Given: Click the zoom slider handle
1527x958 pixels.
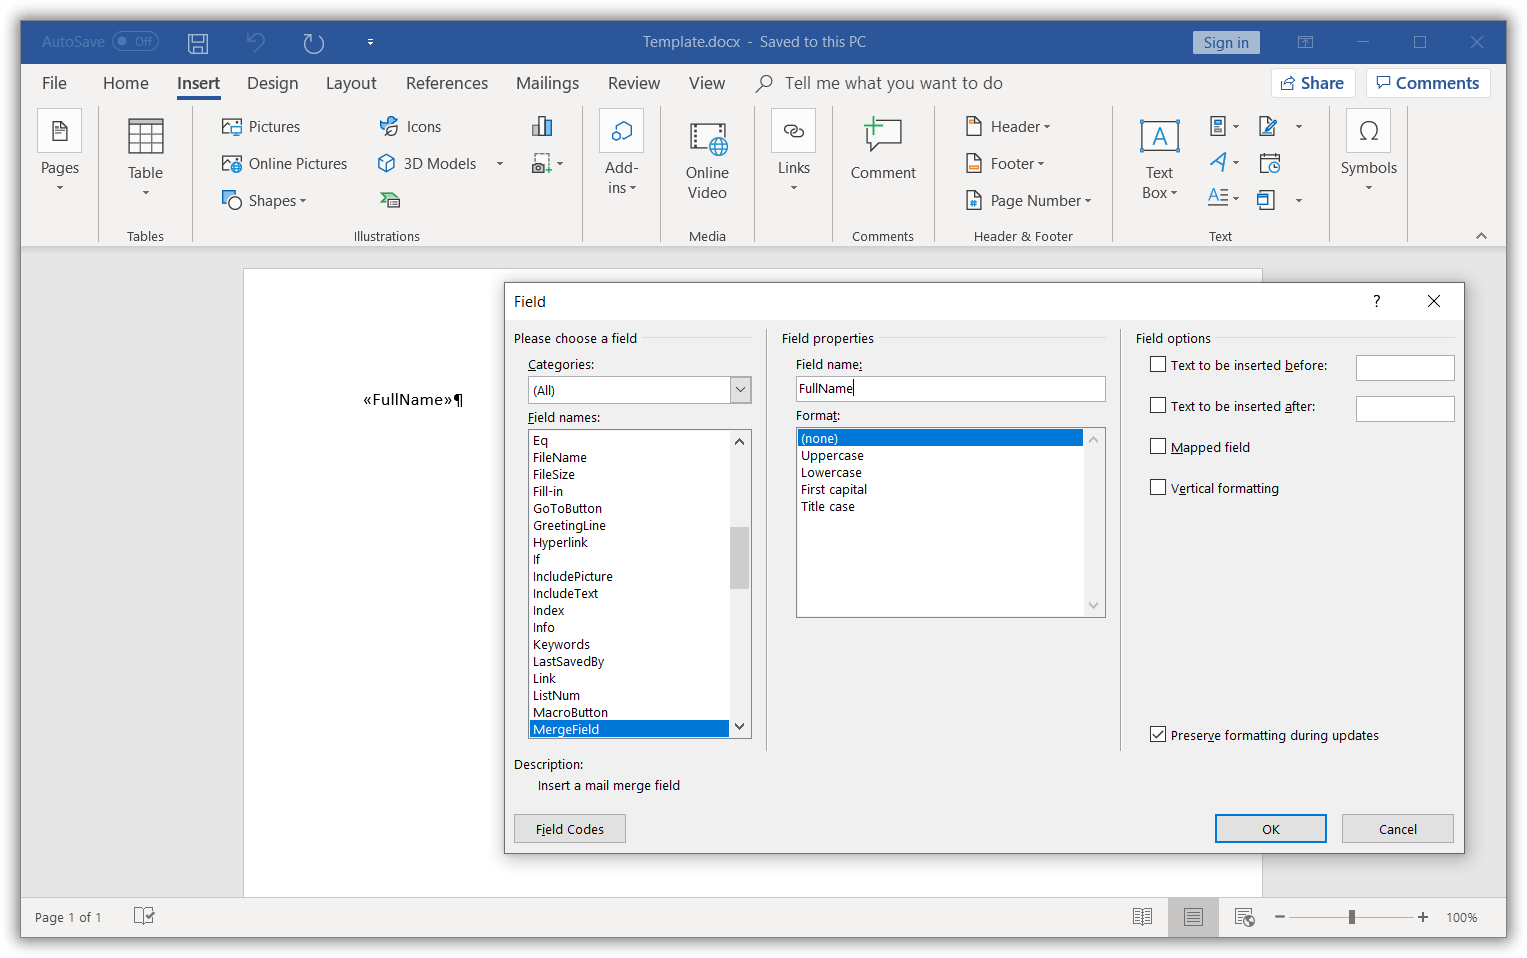Looking at the screenshot, I should (x=1352, y=917).
